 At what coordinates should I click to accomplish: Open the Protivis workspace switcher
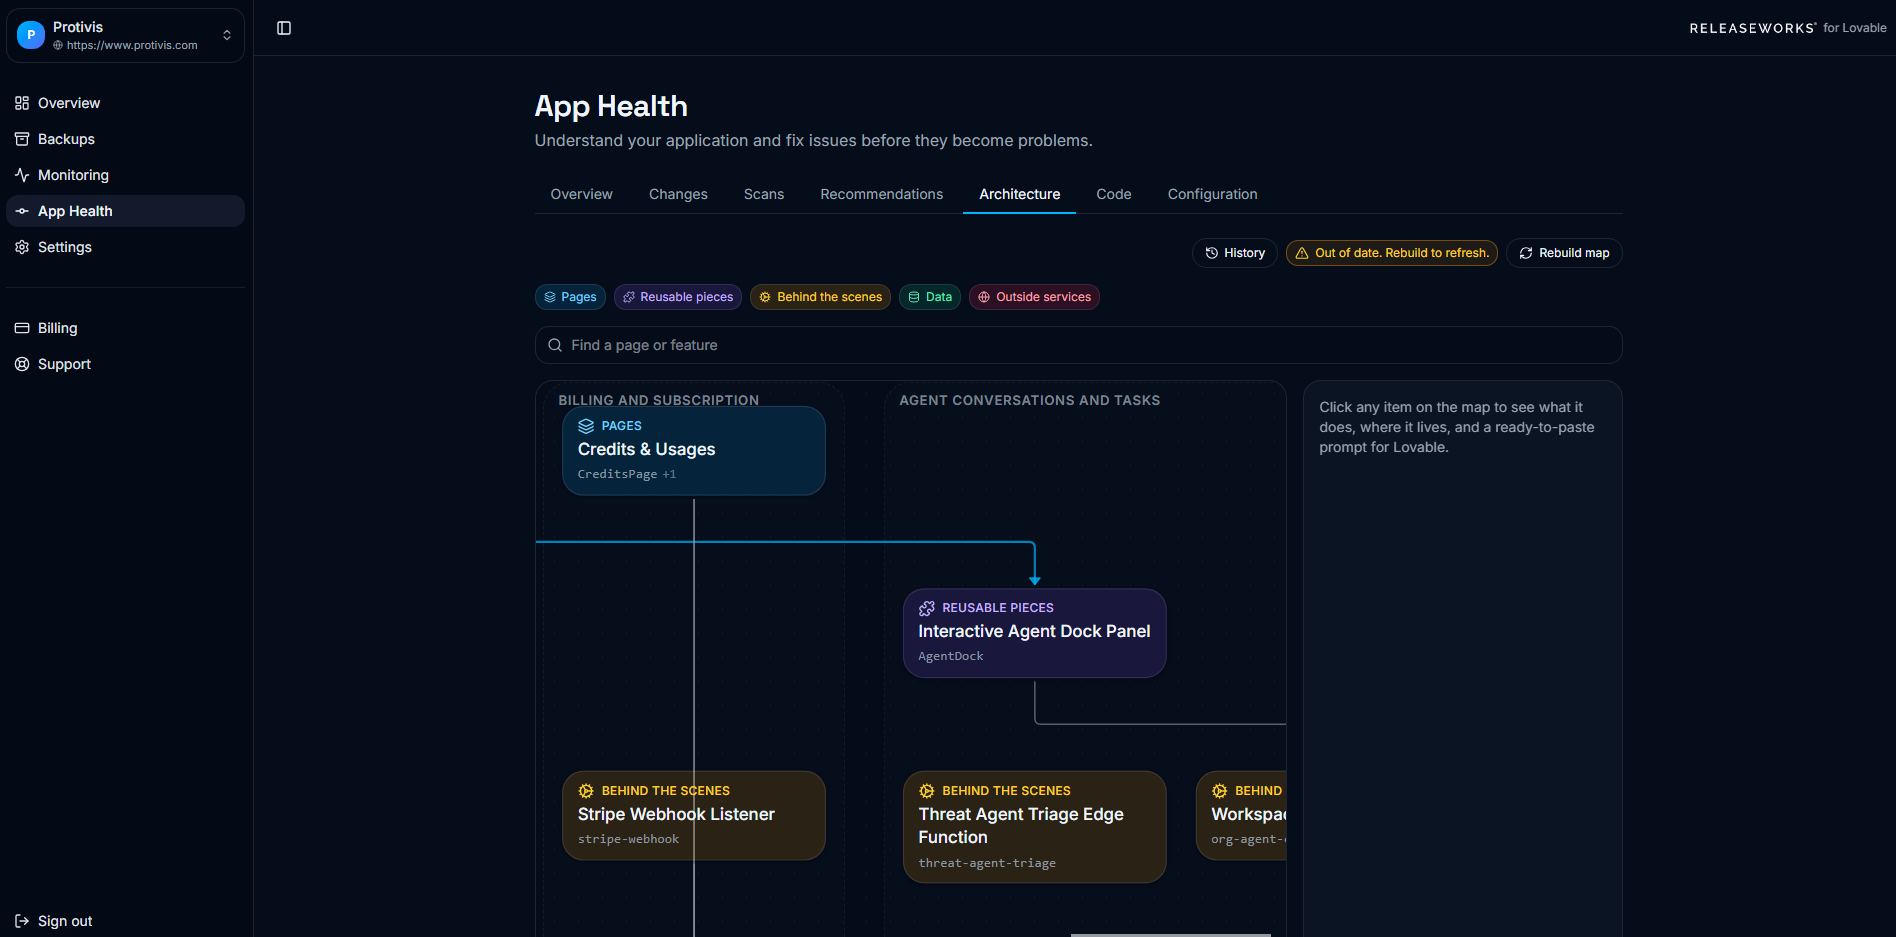tap(125, 35)
